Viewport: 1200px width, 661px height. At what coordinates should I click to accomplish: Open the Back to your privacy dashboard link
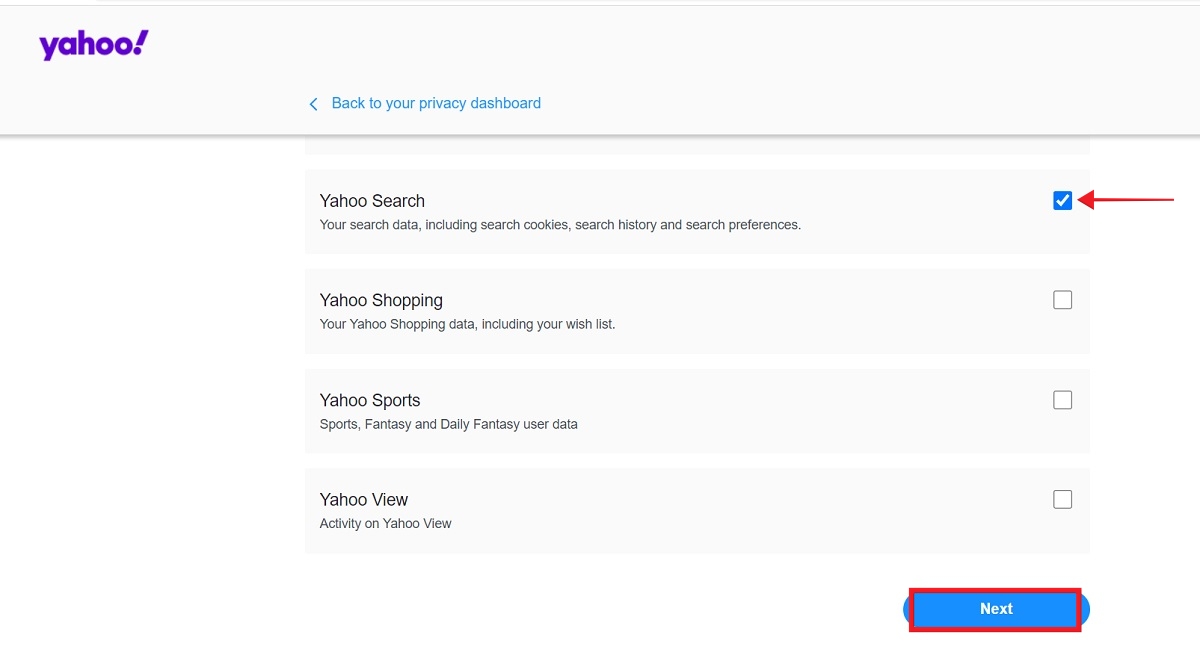tap(437, 103)
